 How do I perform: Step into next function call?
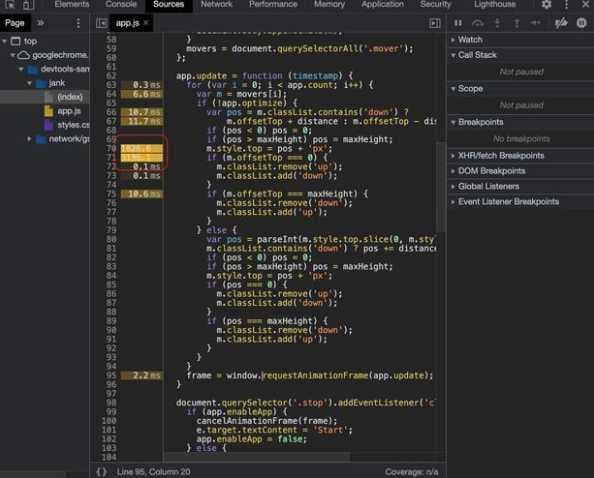497,23
